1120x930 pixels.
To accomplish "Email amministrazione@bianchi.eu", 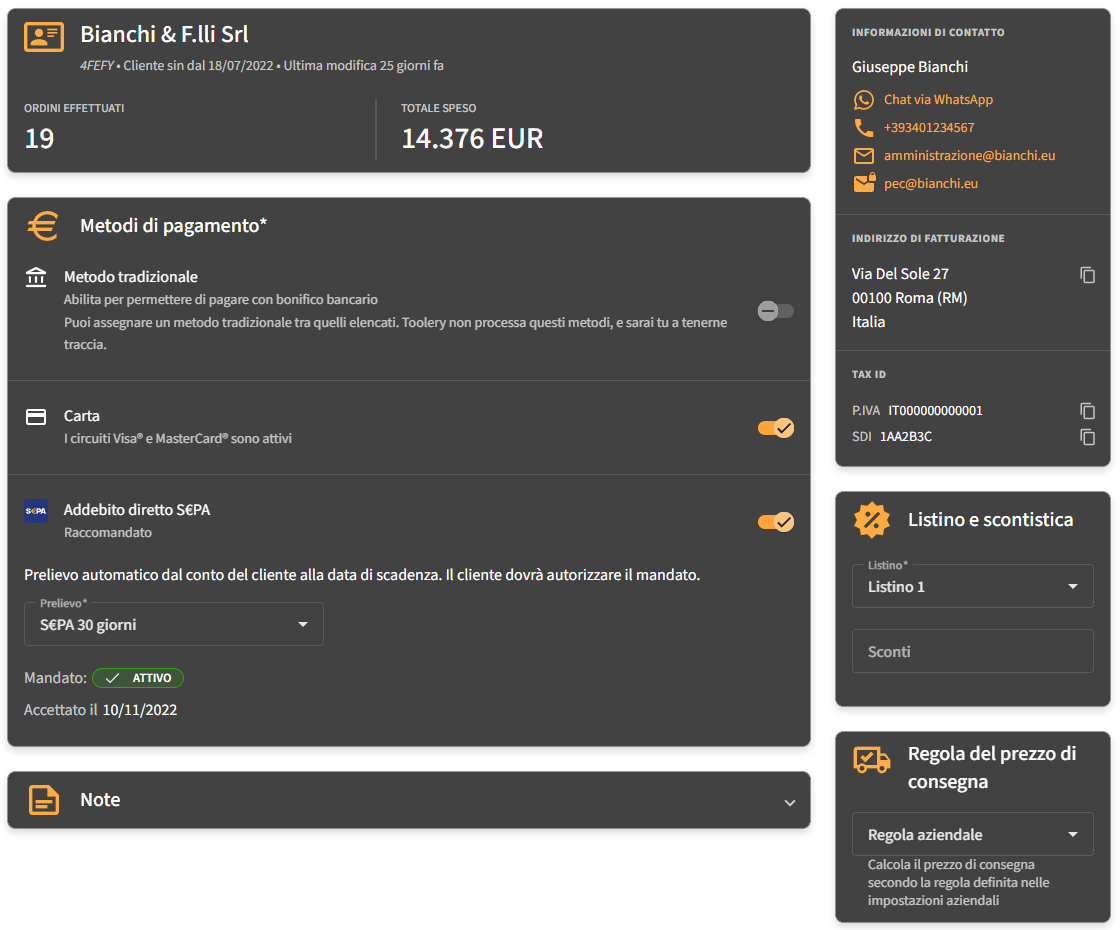I will pyautogui.click(x=969, y=156).
